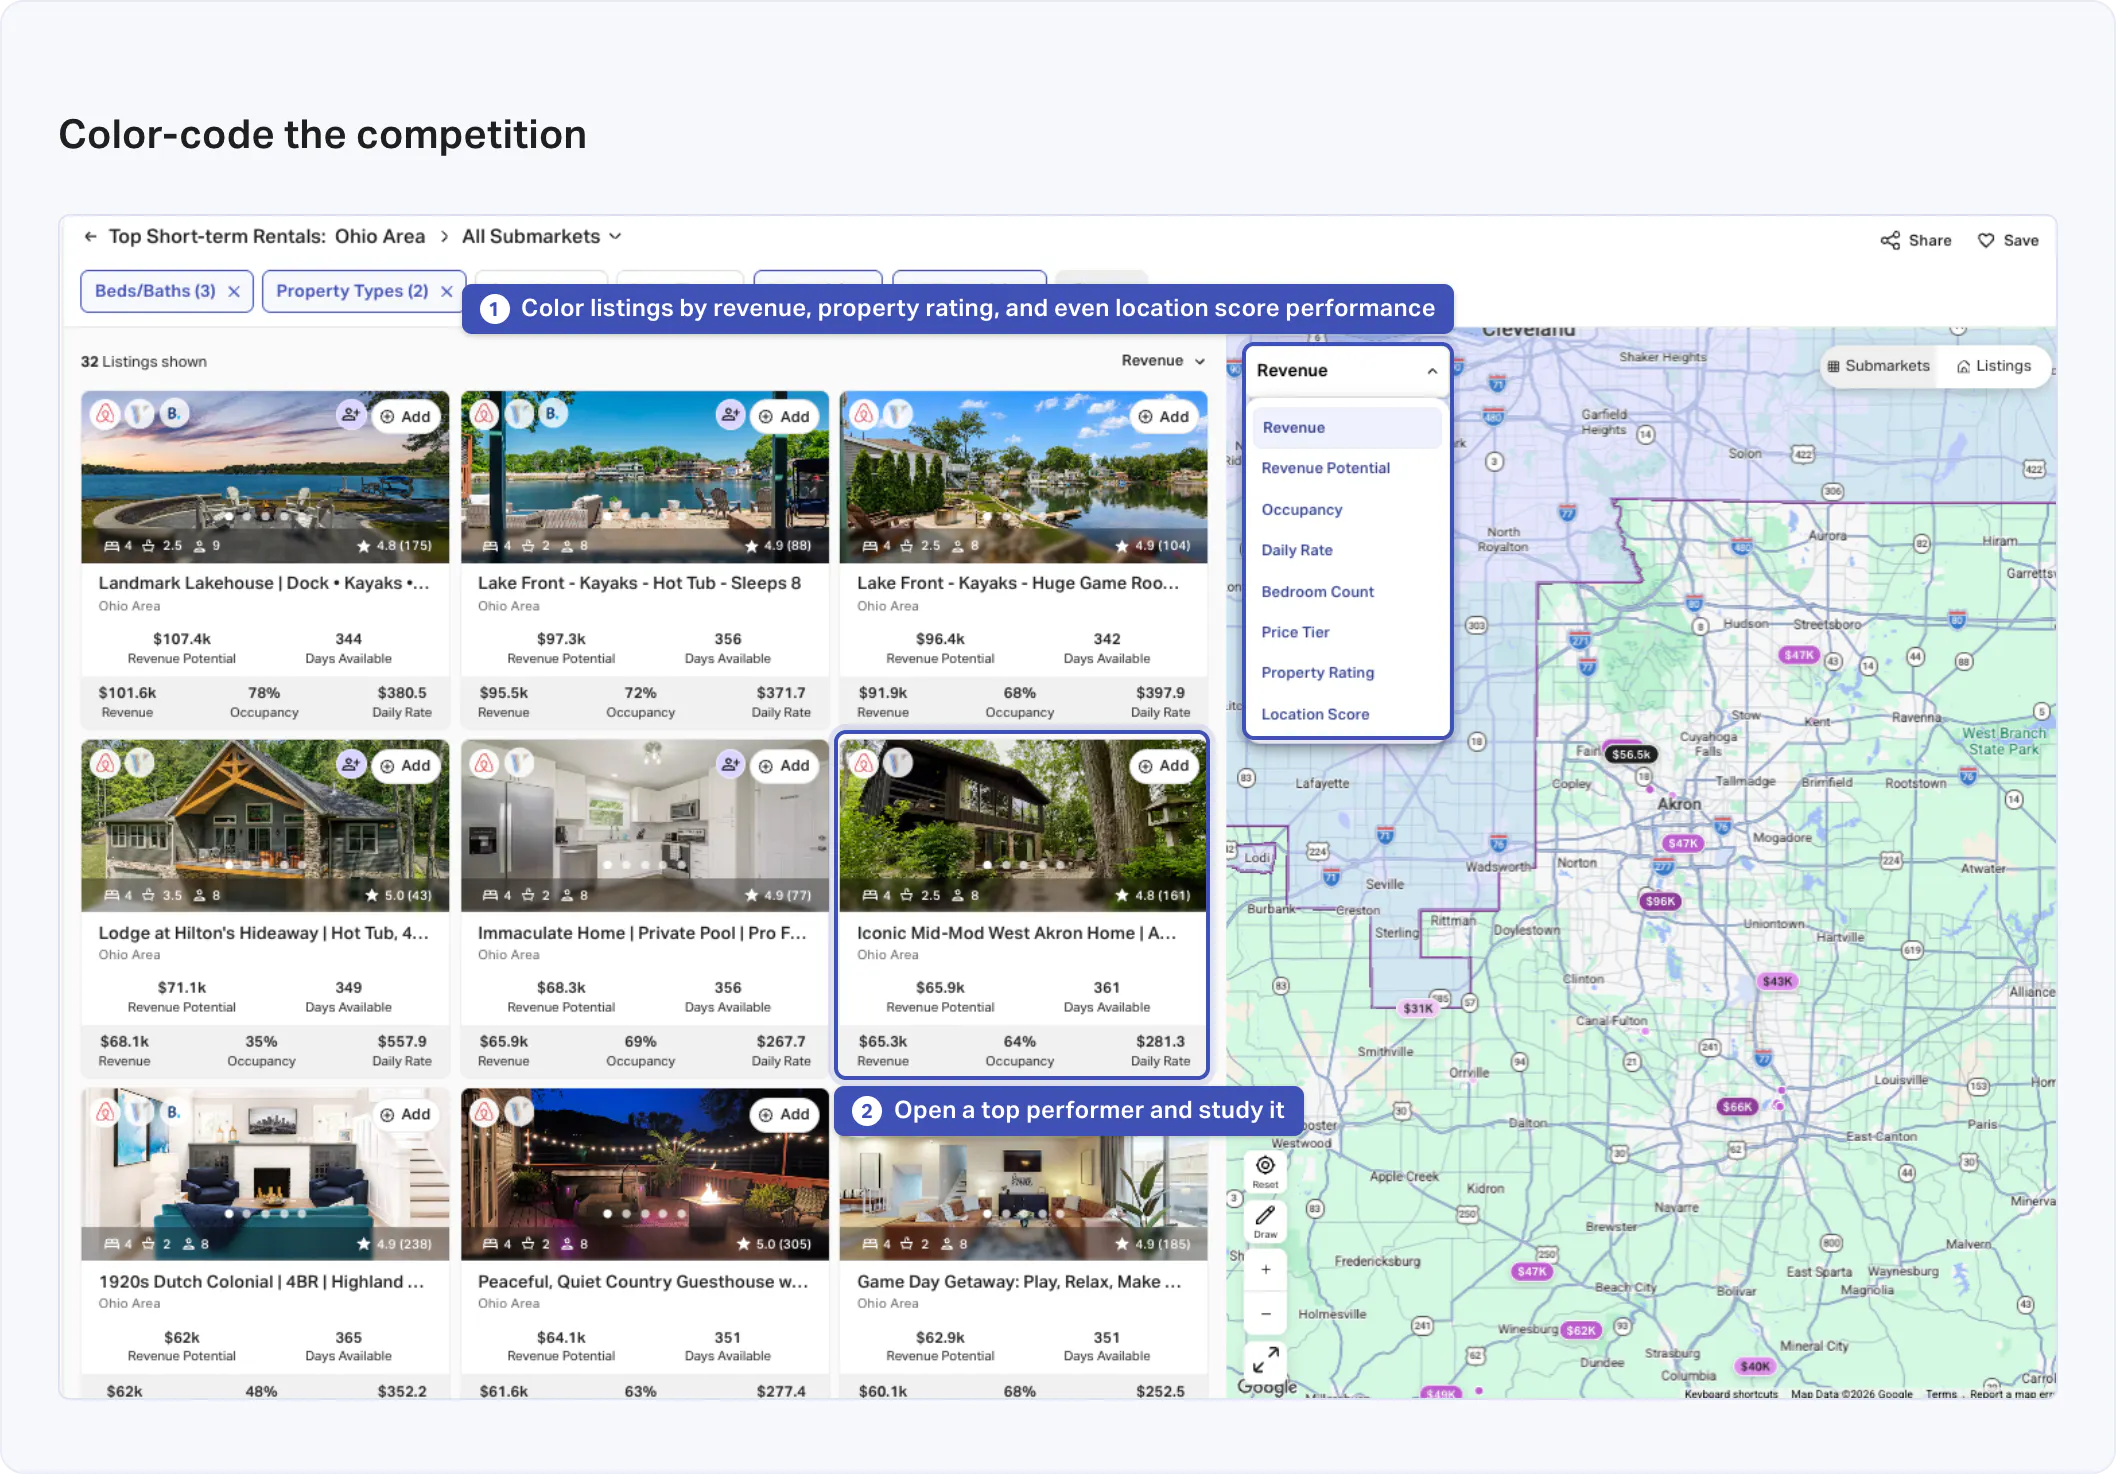Pick Location Score in the color menu

(1315, 714)
